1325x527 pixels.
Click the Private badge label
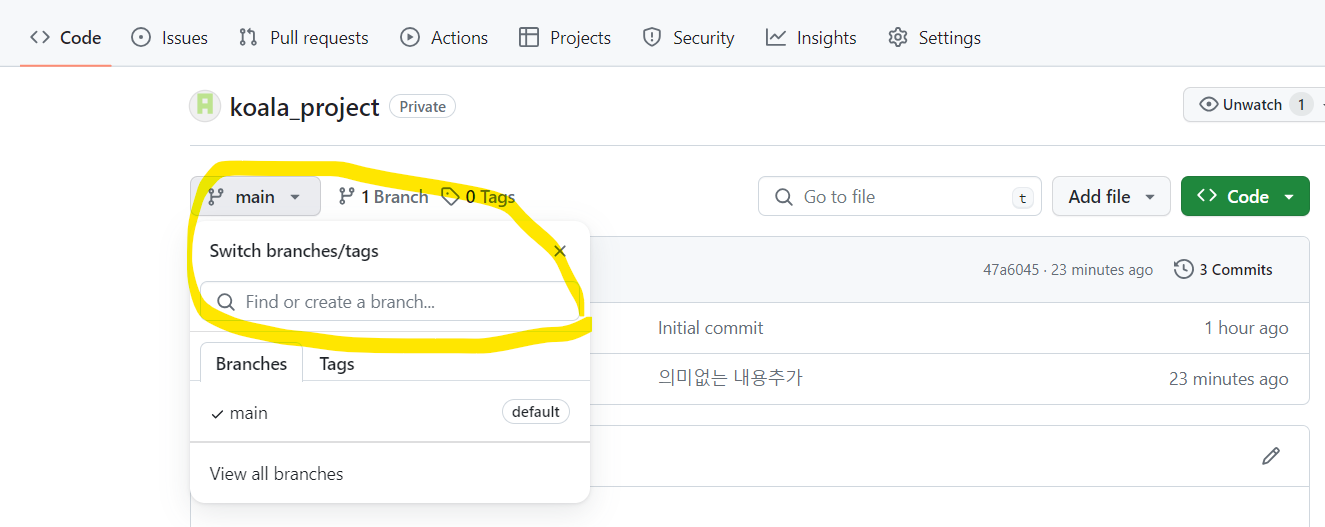point(422,107)
